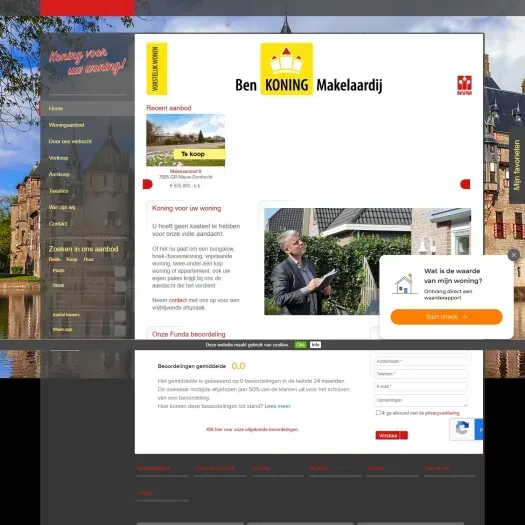Select the Huur search option
The image size is (525, 525).
[89, 259]
